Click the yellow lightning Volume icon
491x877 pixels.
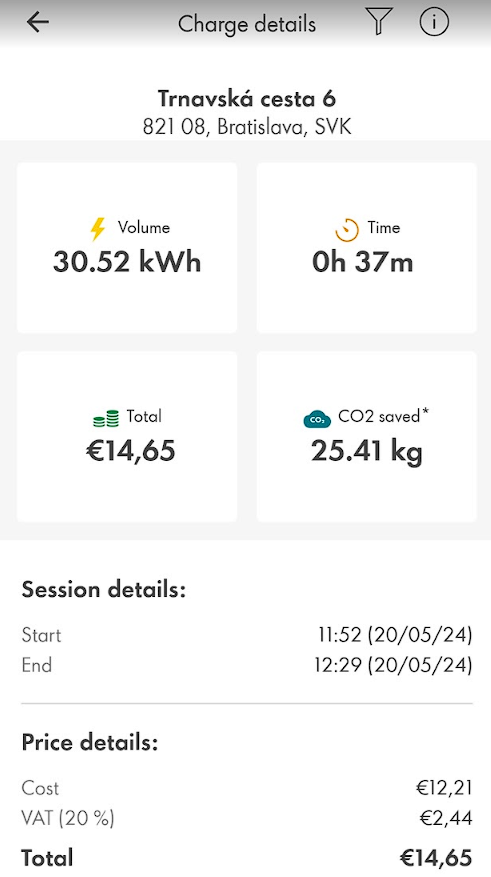pyautogui.click(x=98, y=229)
